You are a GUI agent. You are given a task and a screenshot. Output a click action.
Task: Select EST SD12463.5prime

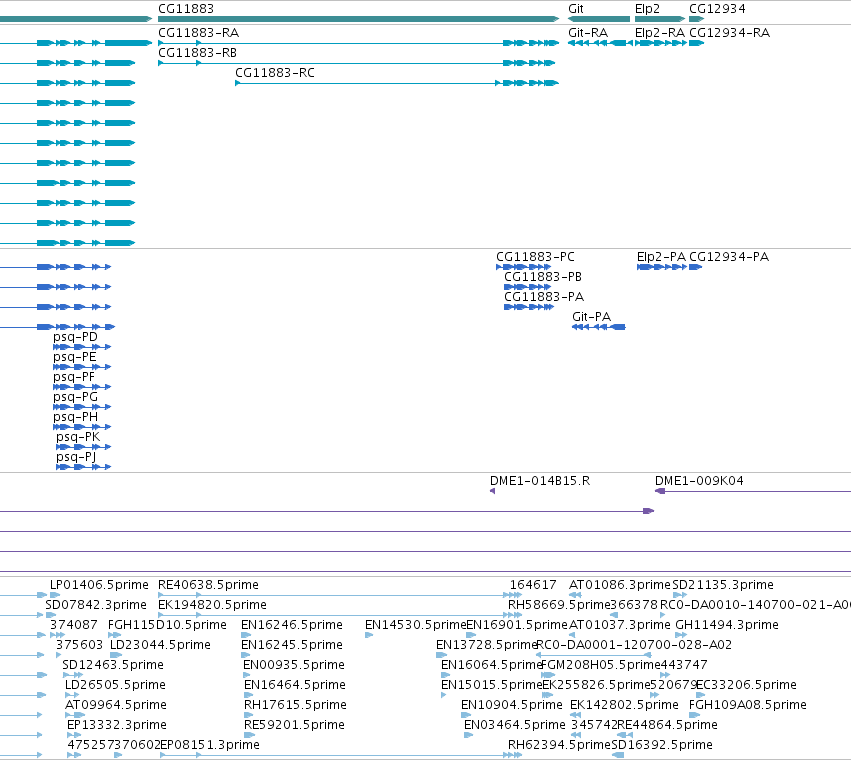point(113,666)
